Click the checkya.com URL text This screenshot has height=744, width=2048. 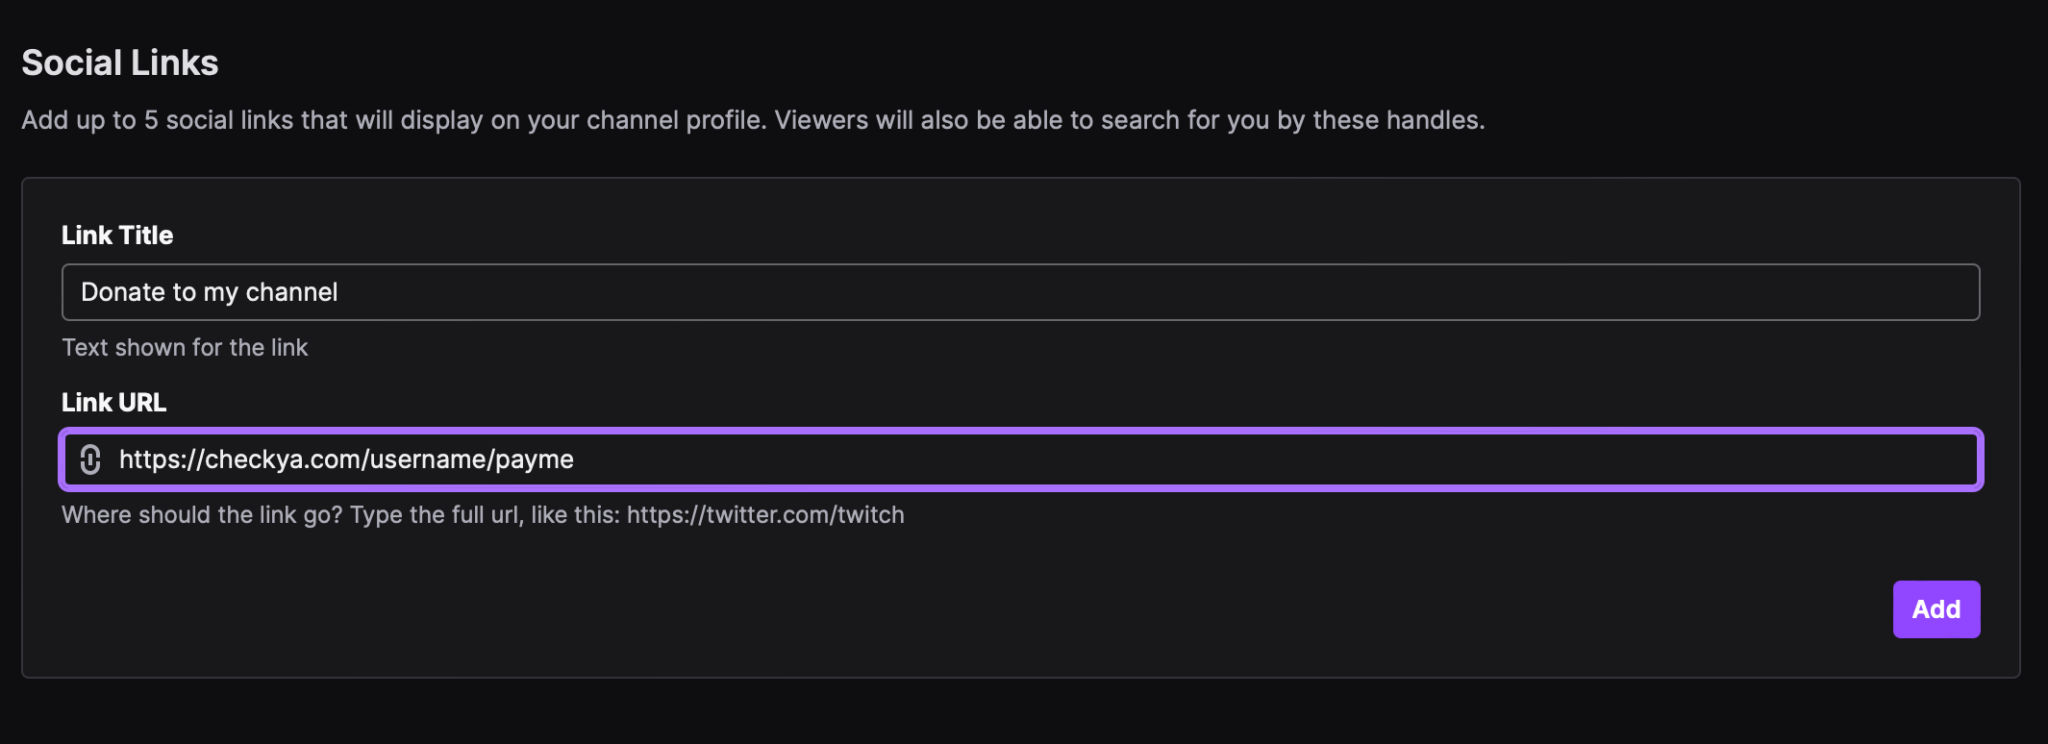tap(345, 460)
